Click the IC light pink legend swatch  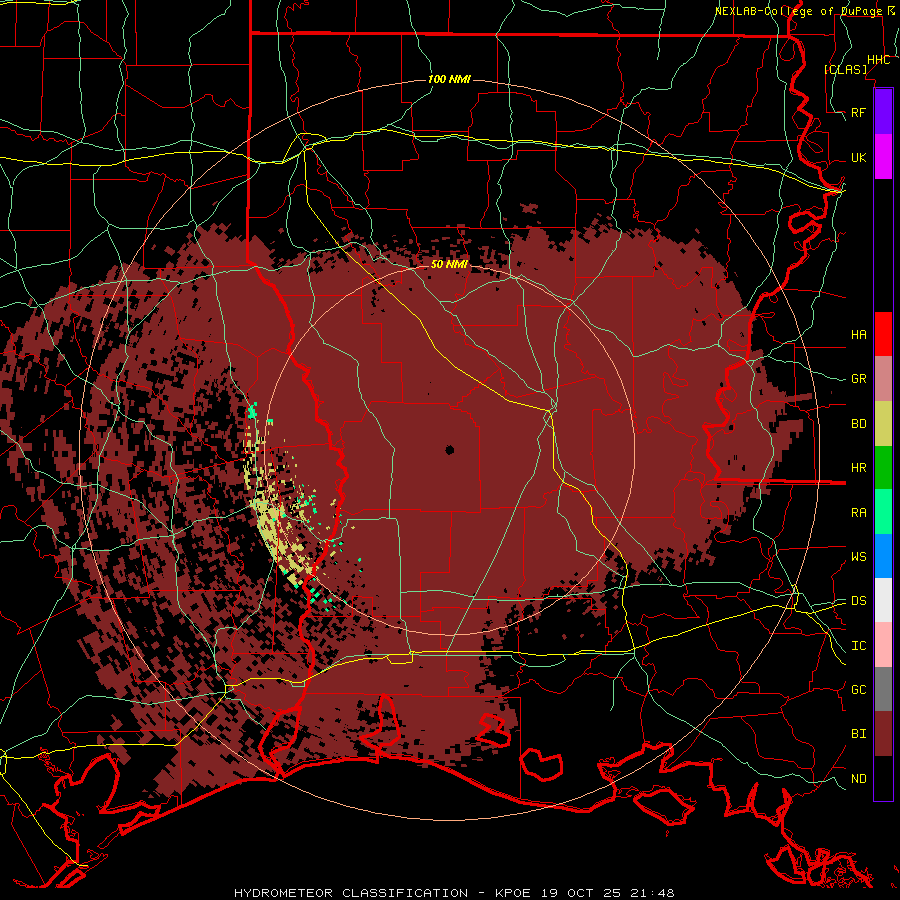click(x=883, y=645)
